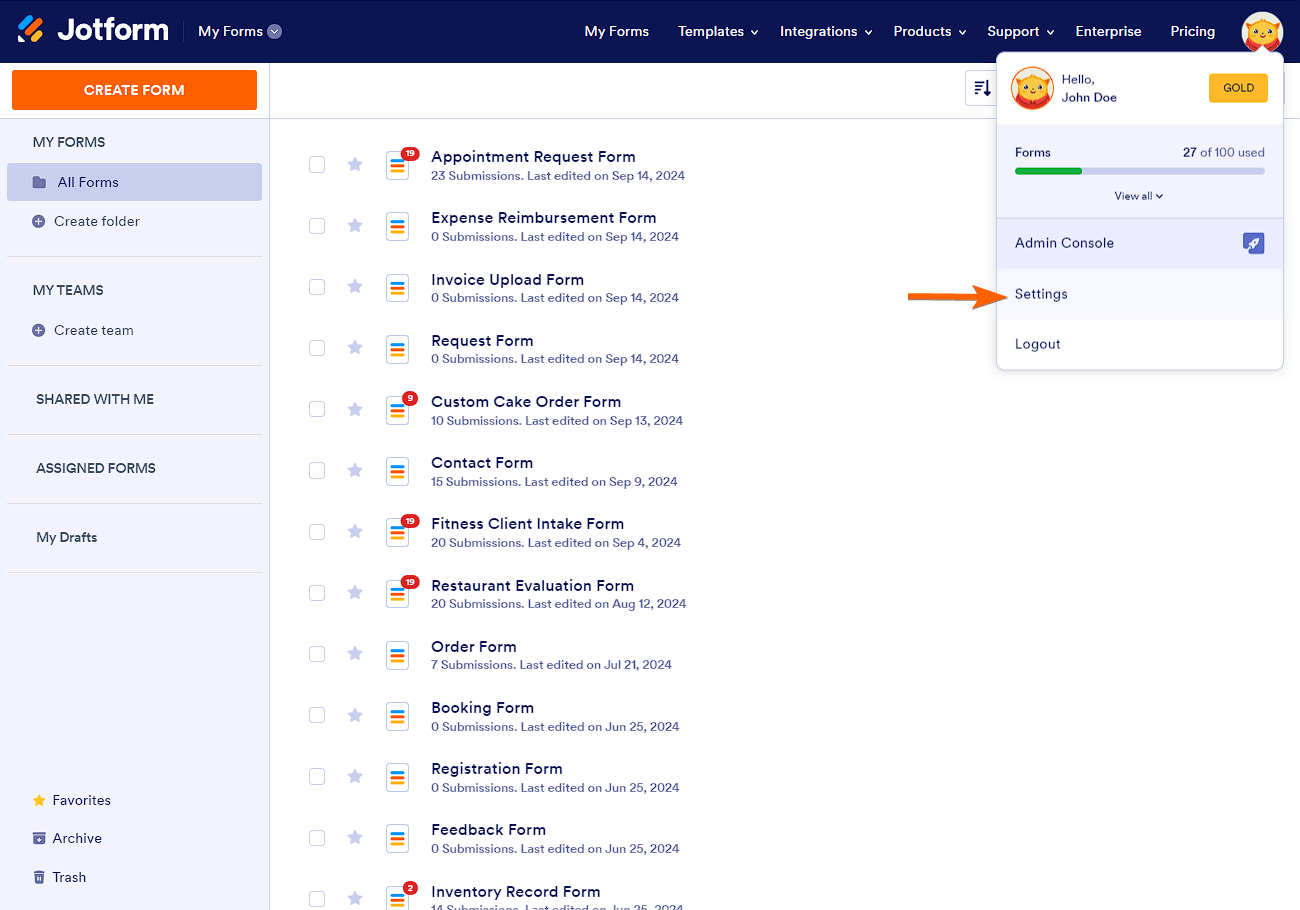
Task: Open the My Forms dropdown beside the logo
Action: click(x=240, y=31)
